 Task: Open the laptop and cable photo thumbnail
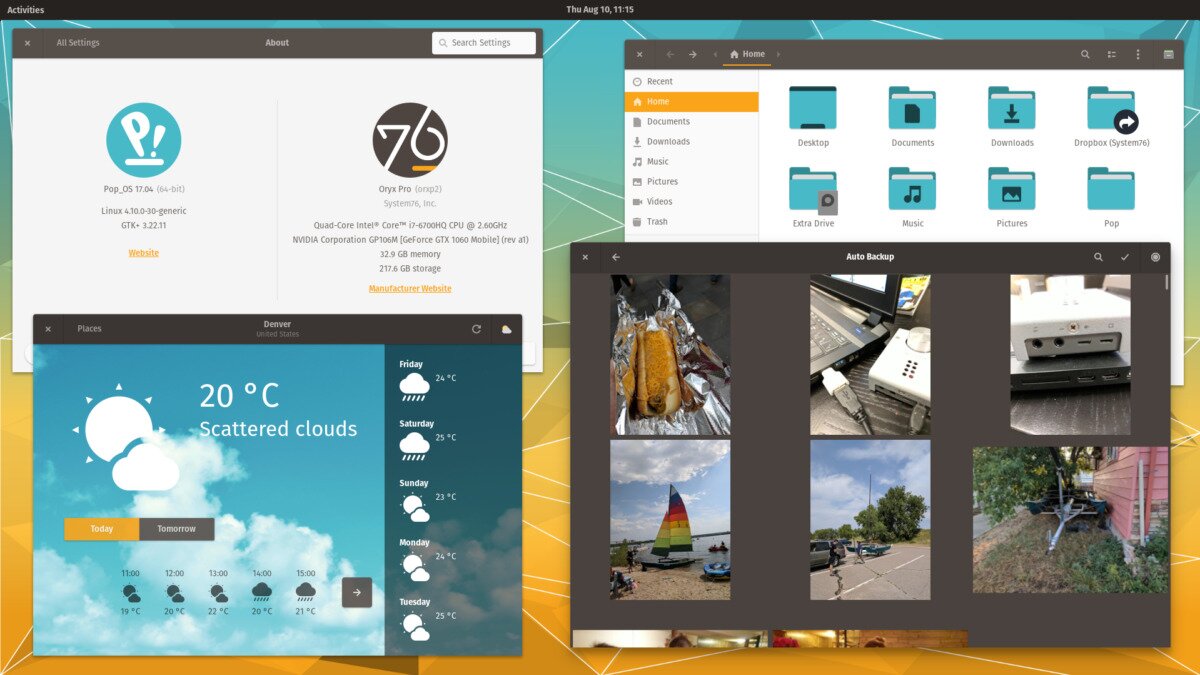[870, 355]
